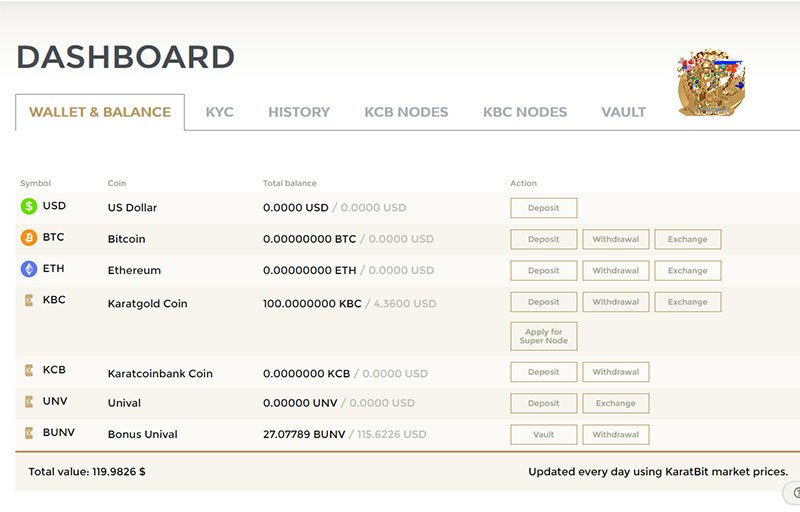Click Deposit in the Unival row
Screen dimensions: 800x512
(544, 403)
